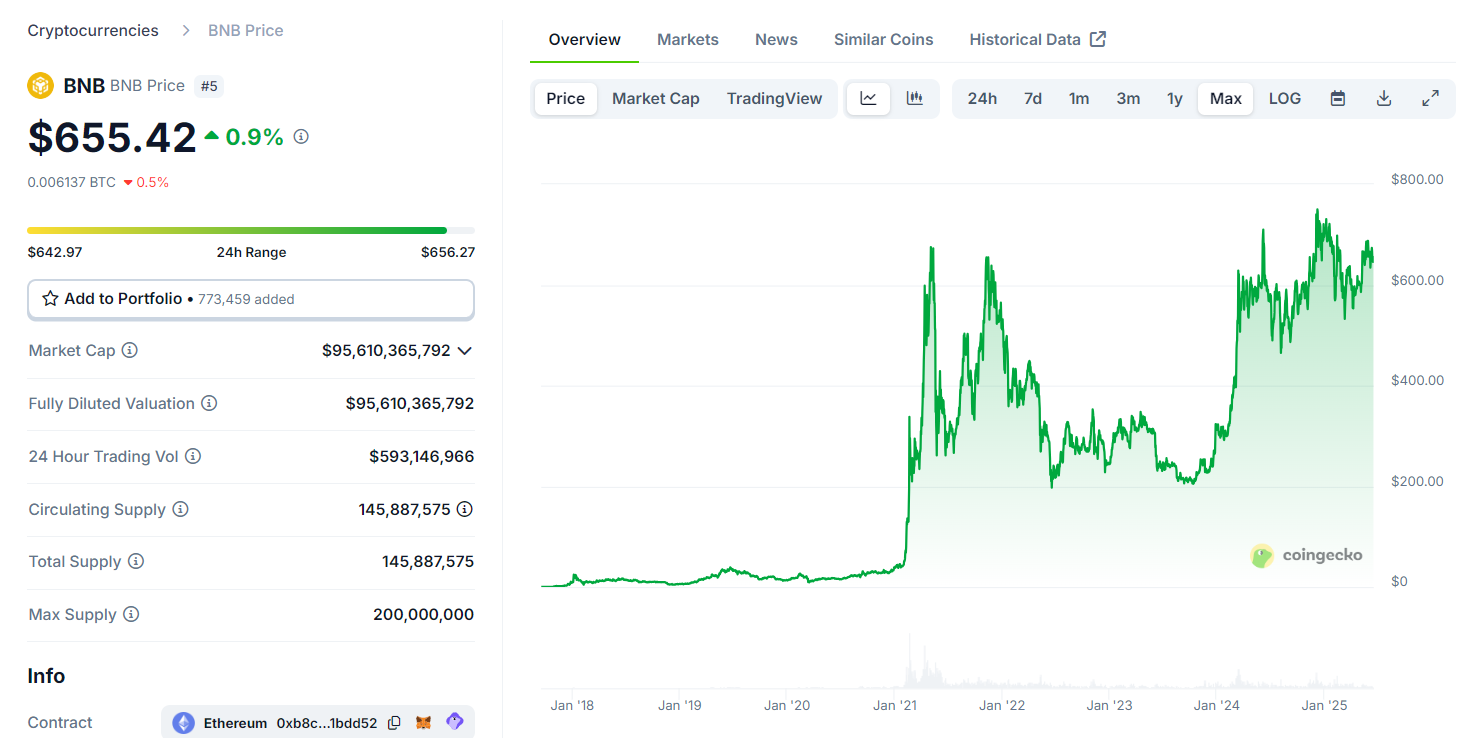Click the $593,146,966 trading volume value
The image size is (1473, 738).
click(x=422, y=457)
